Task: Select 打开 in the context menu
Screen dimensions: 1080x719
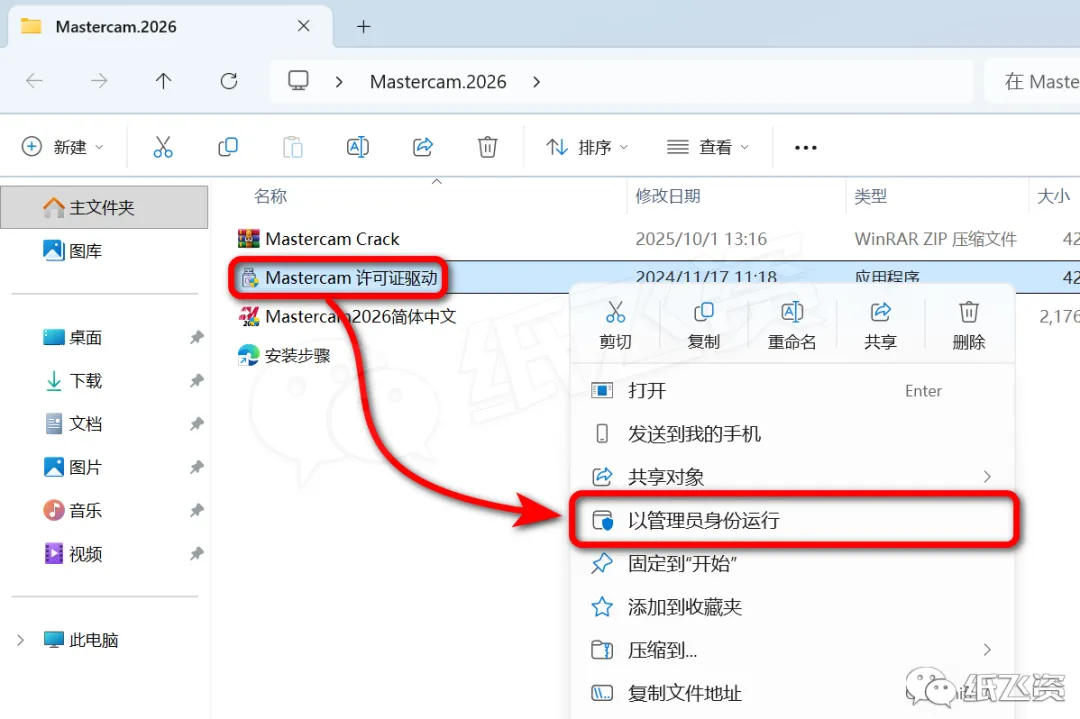Action: click(793, 390)
